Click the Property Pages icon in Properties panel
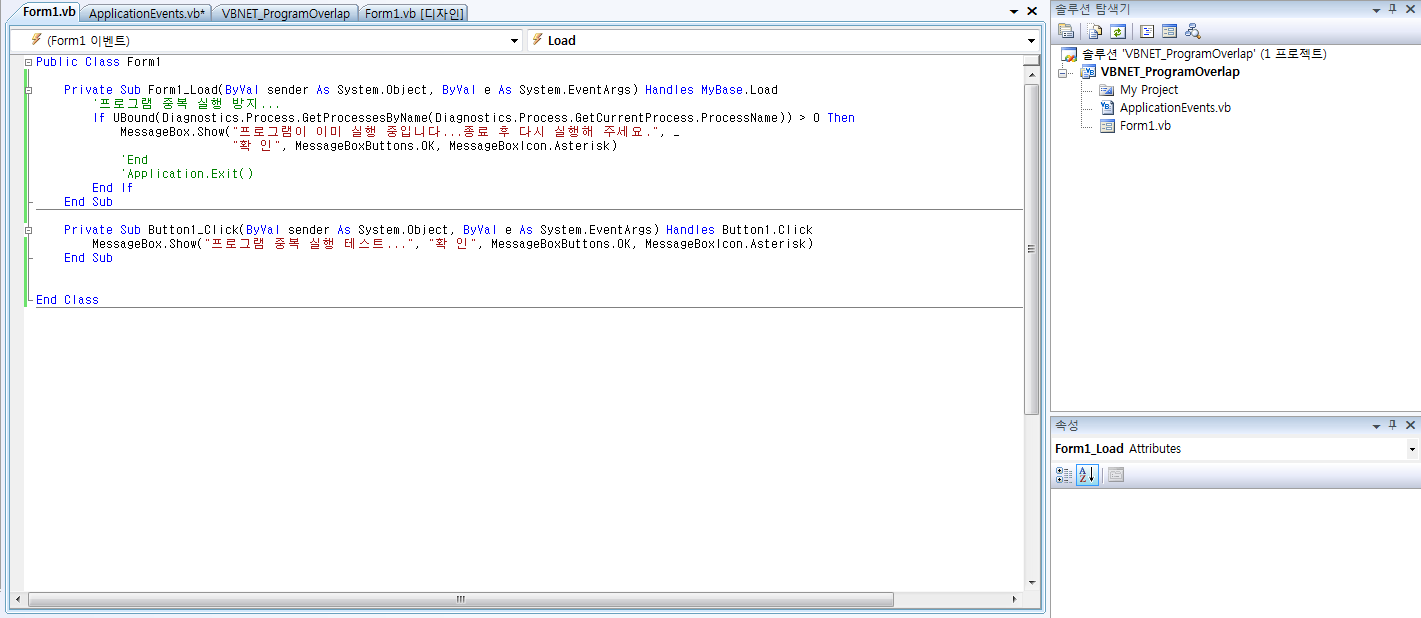 (1115, 475)
